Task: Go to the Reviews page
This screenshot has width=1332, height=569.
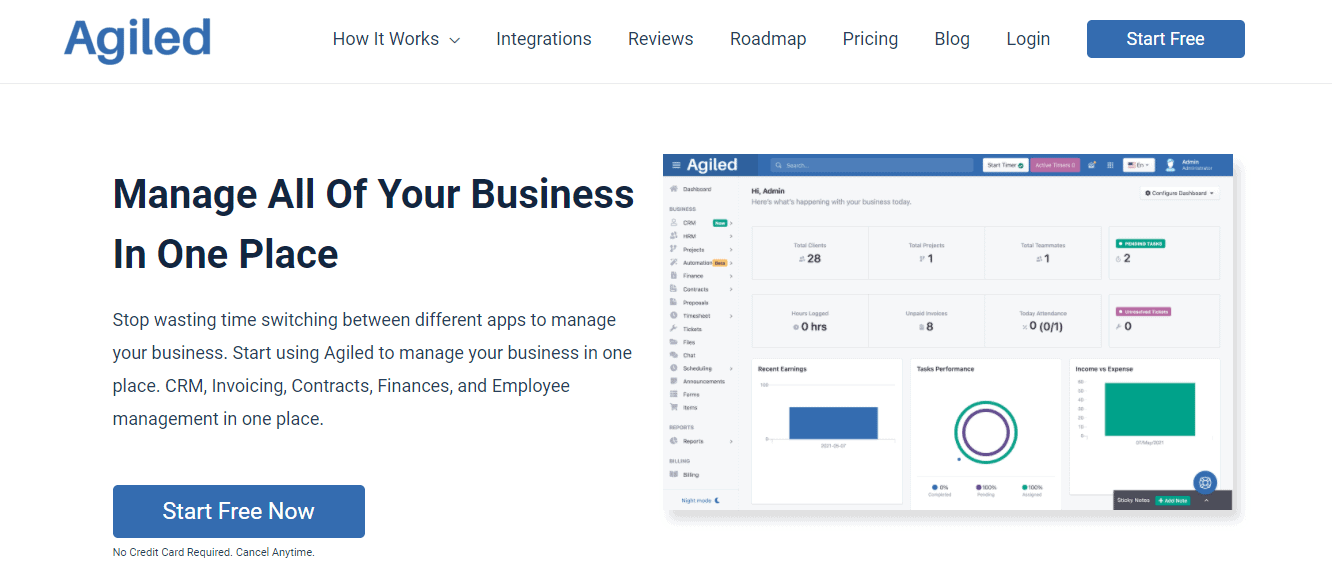Action: [x=661, y=39]
